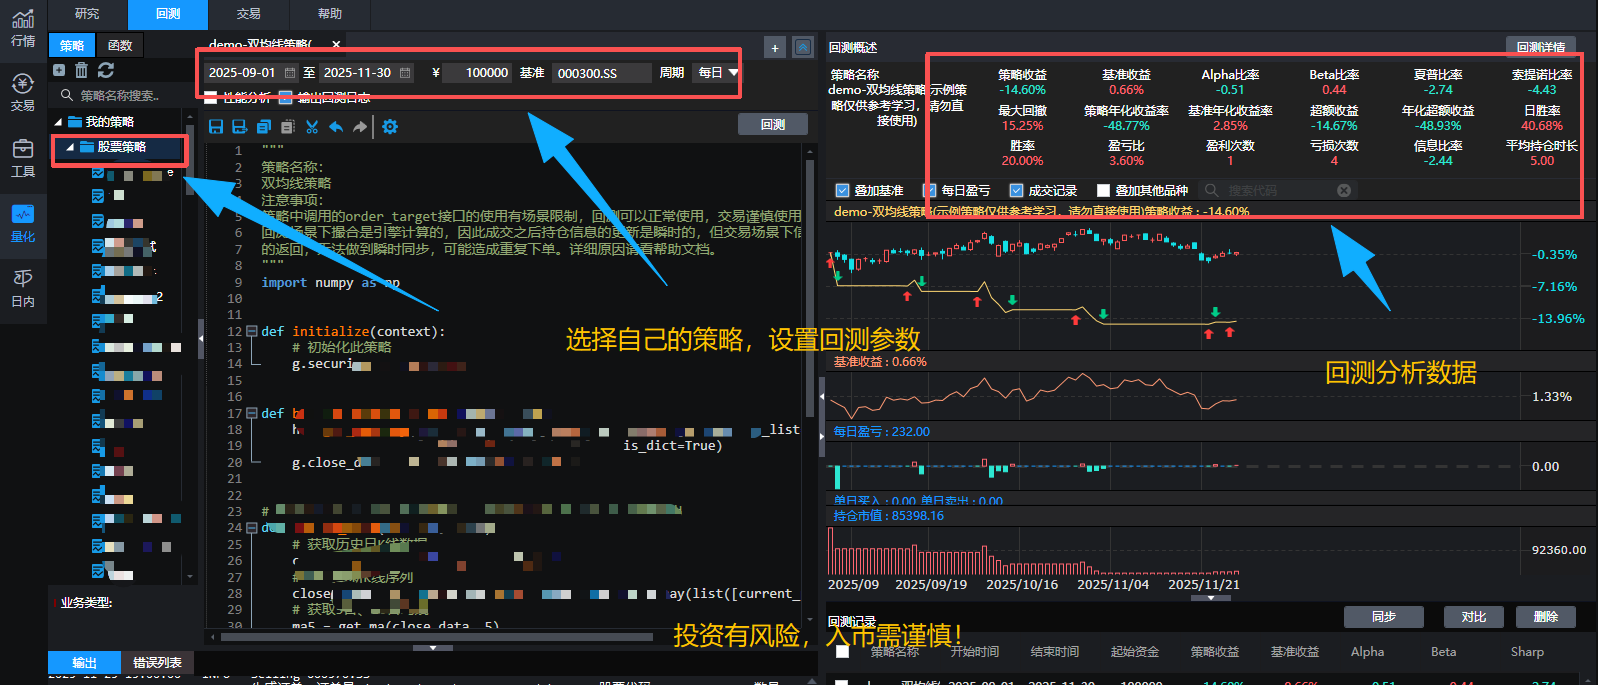Click the refresh strategy list icon

[105, 70]
